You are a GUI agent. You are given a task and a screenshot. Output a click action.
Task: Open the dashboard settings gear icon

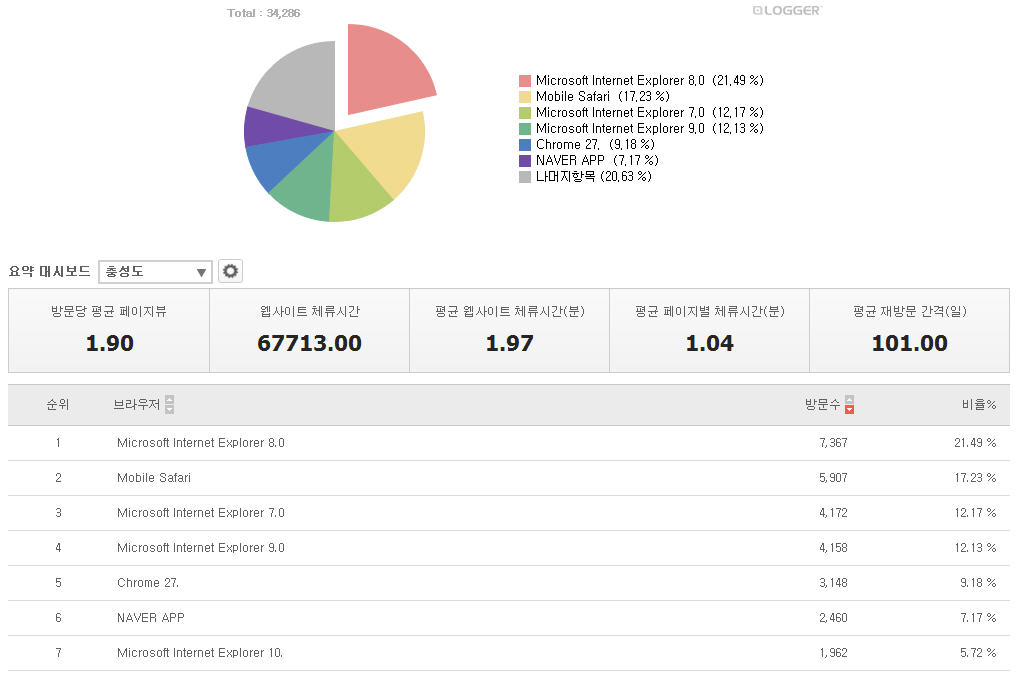[x=231, y=271]
